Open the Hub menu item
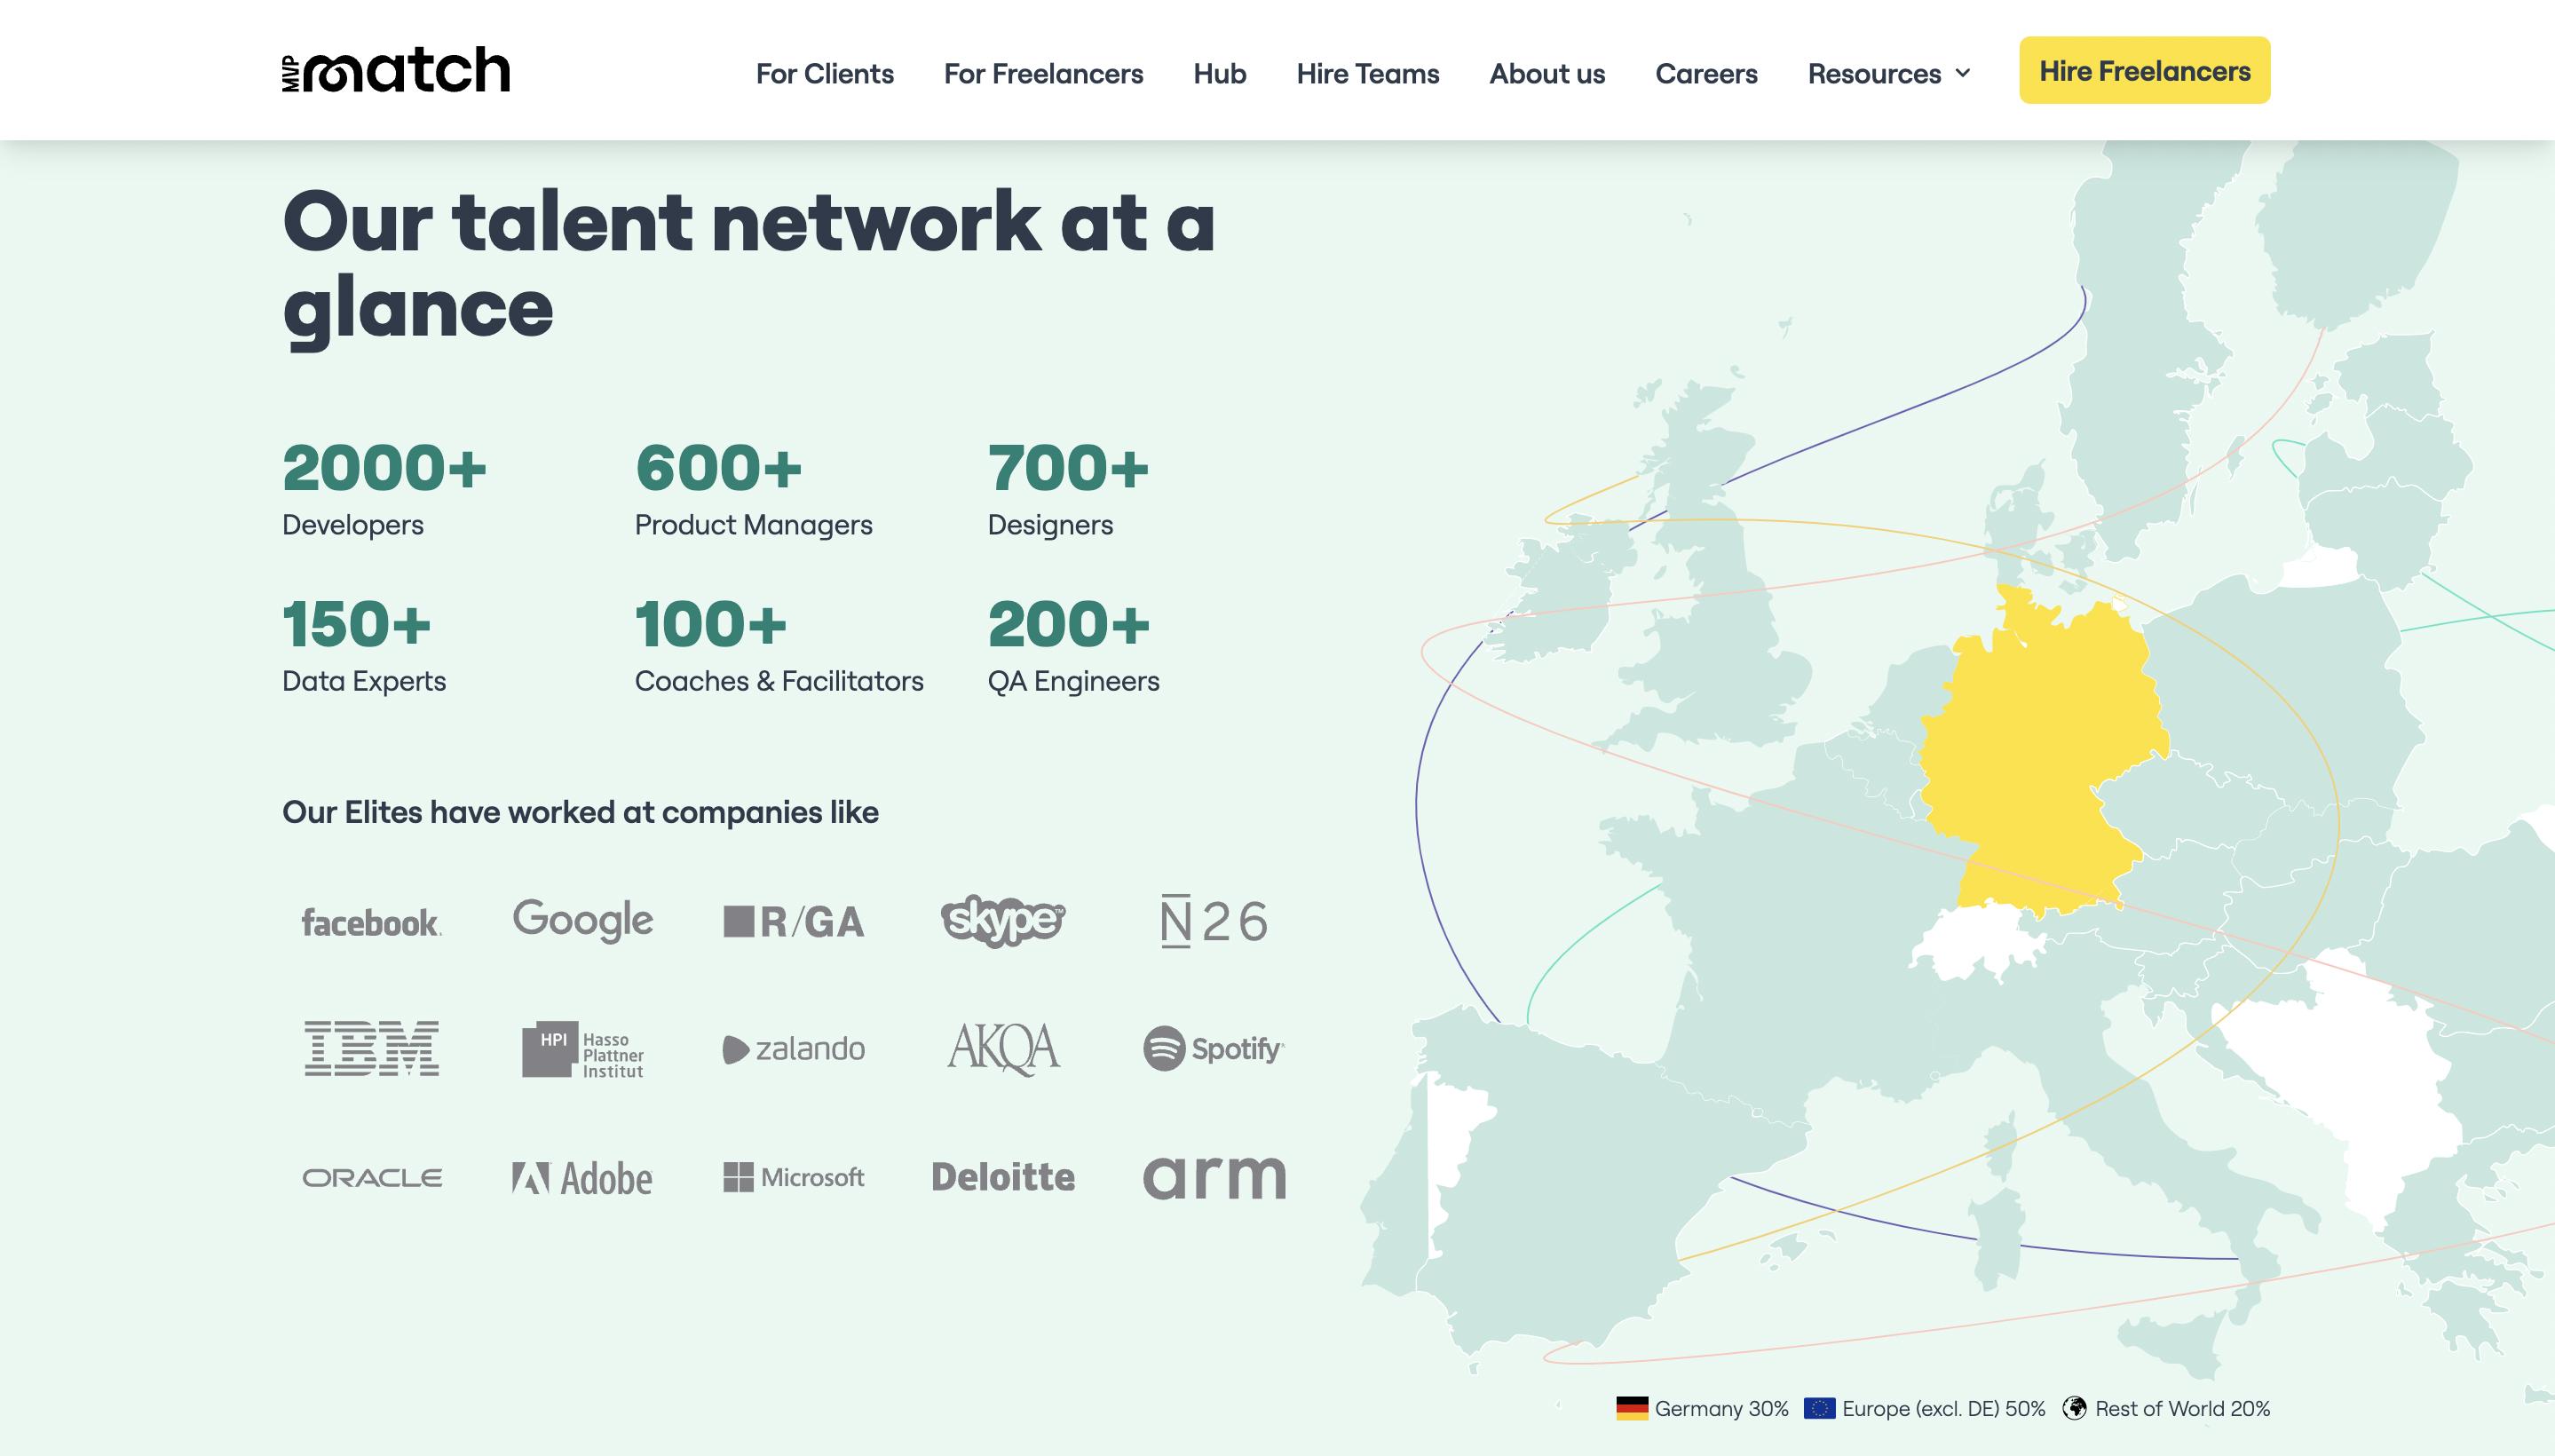 [x=1219, y=73]
